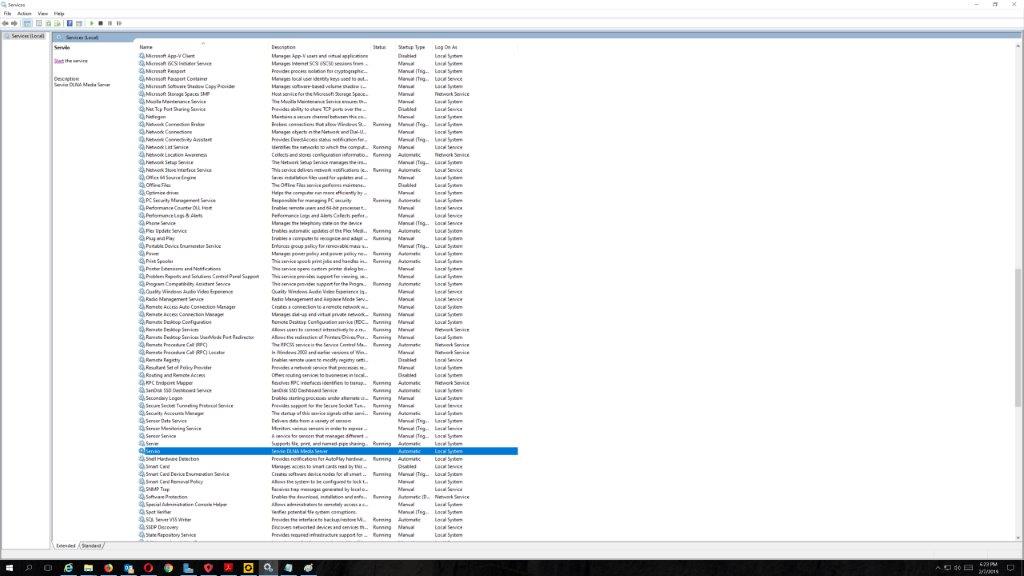Click the taskbar Search magnifier icon

(29, 568)
